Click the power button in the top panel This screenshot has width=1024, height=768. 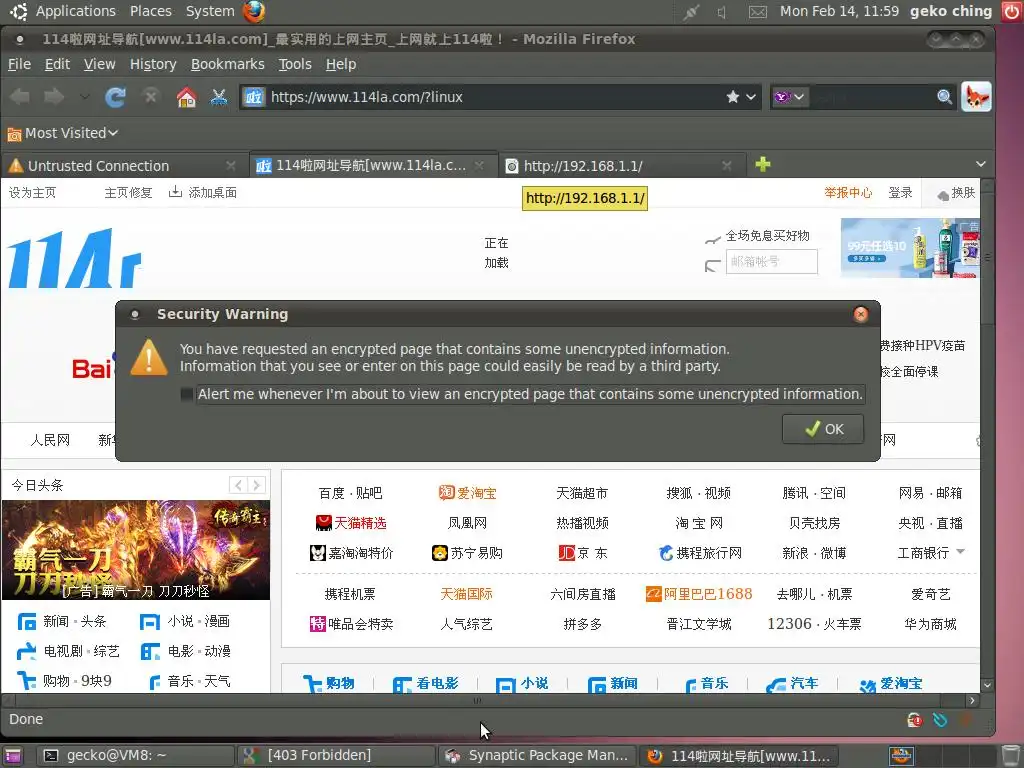(x=1012, y=11)
